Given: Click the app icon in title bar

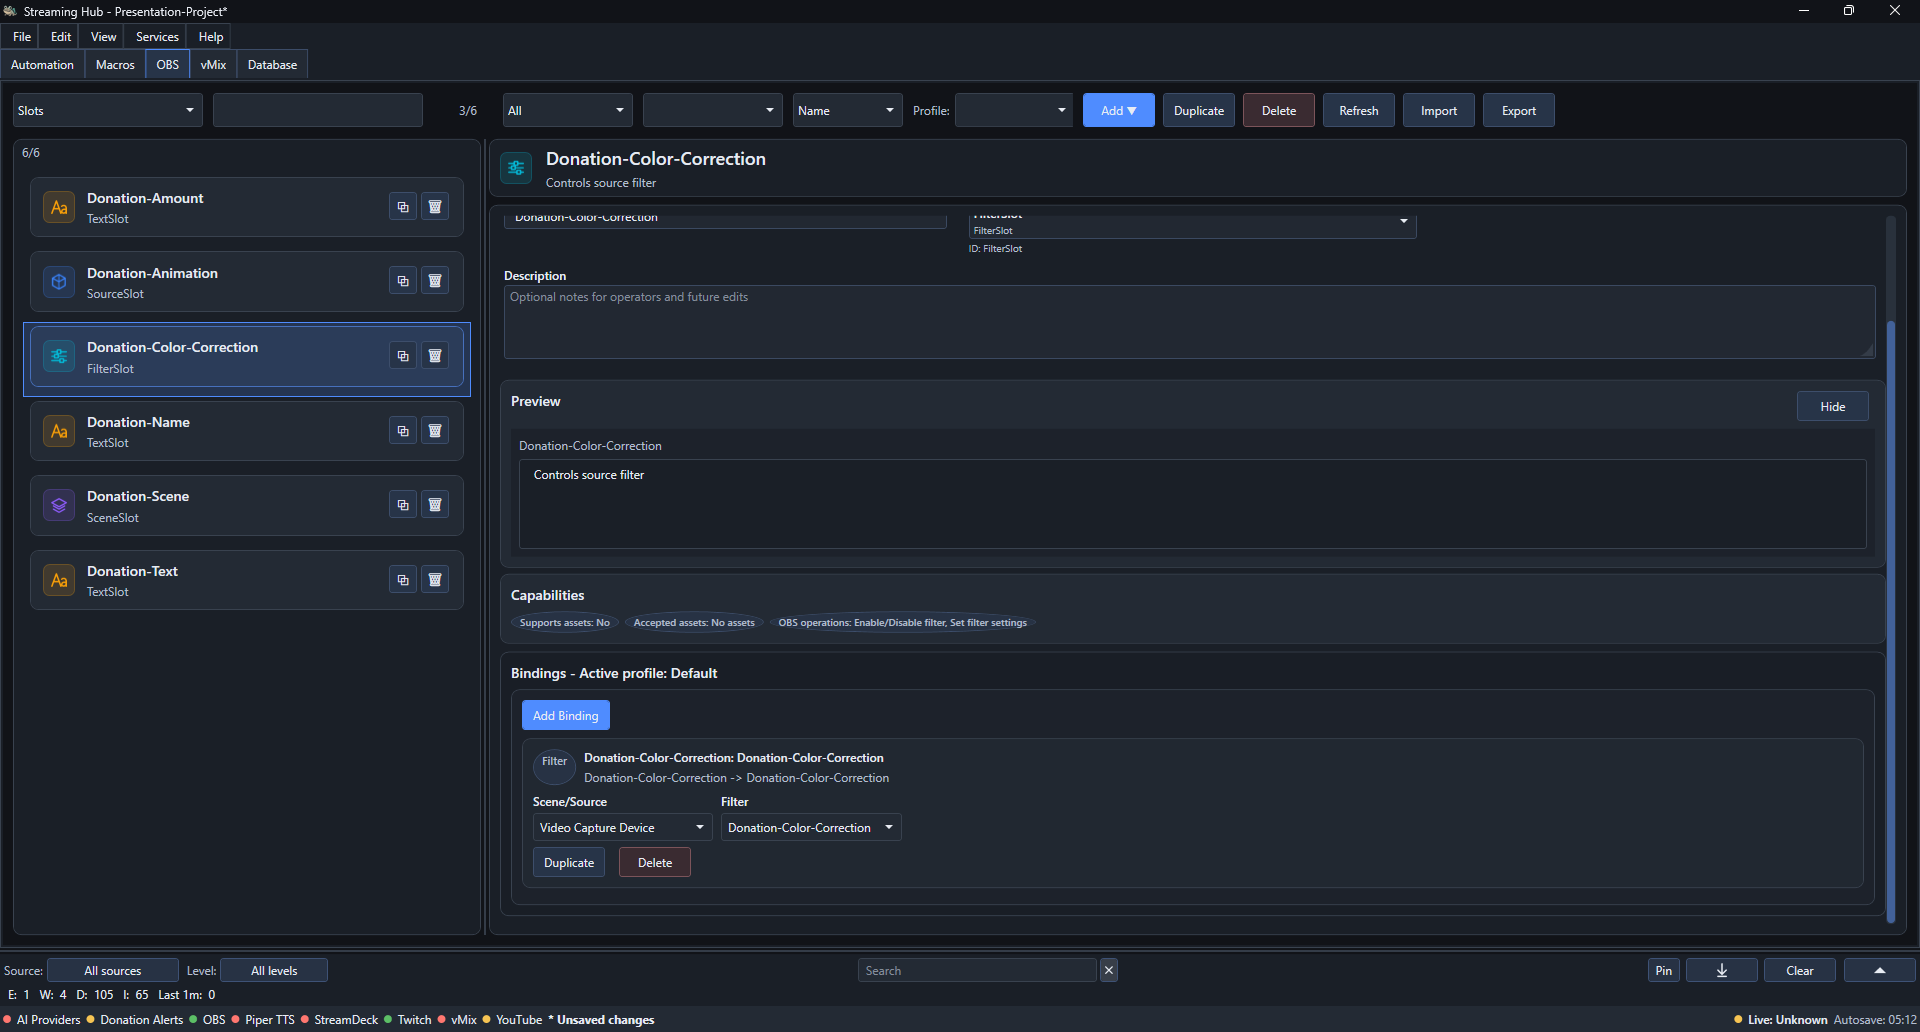Looking at the screenshot, I should [10, 11].
